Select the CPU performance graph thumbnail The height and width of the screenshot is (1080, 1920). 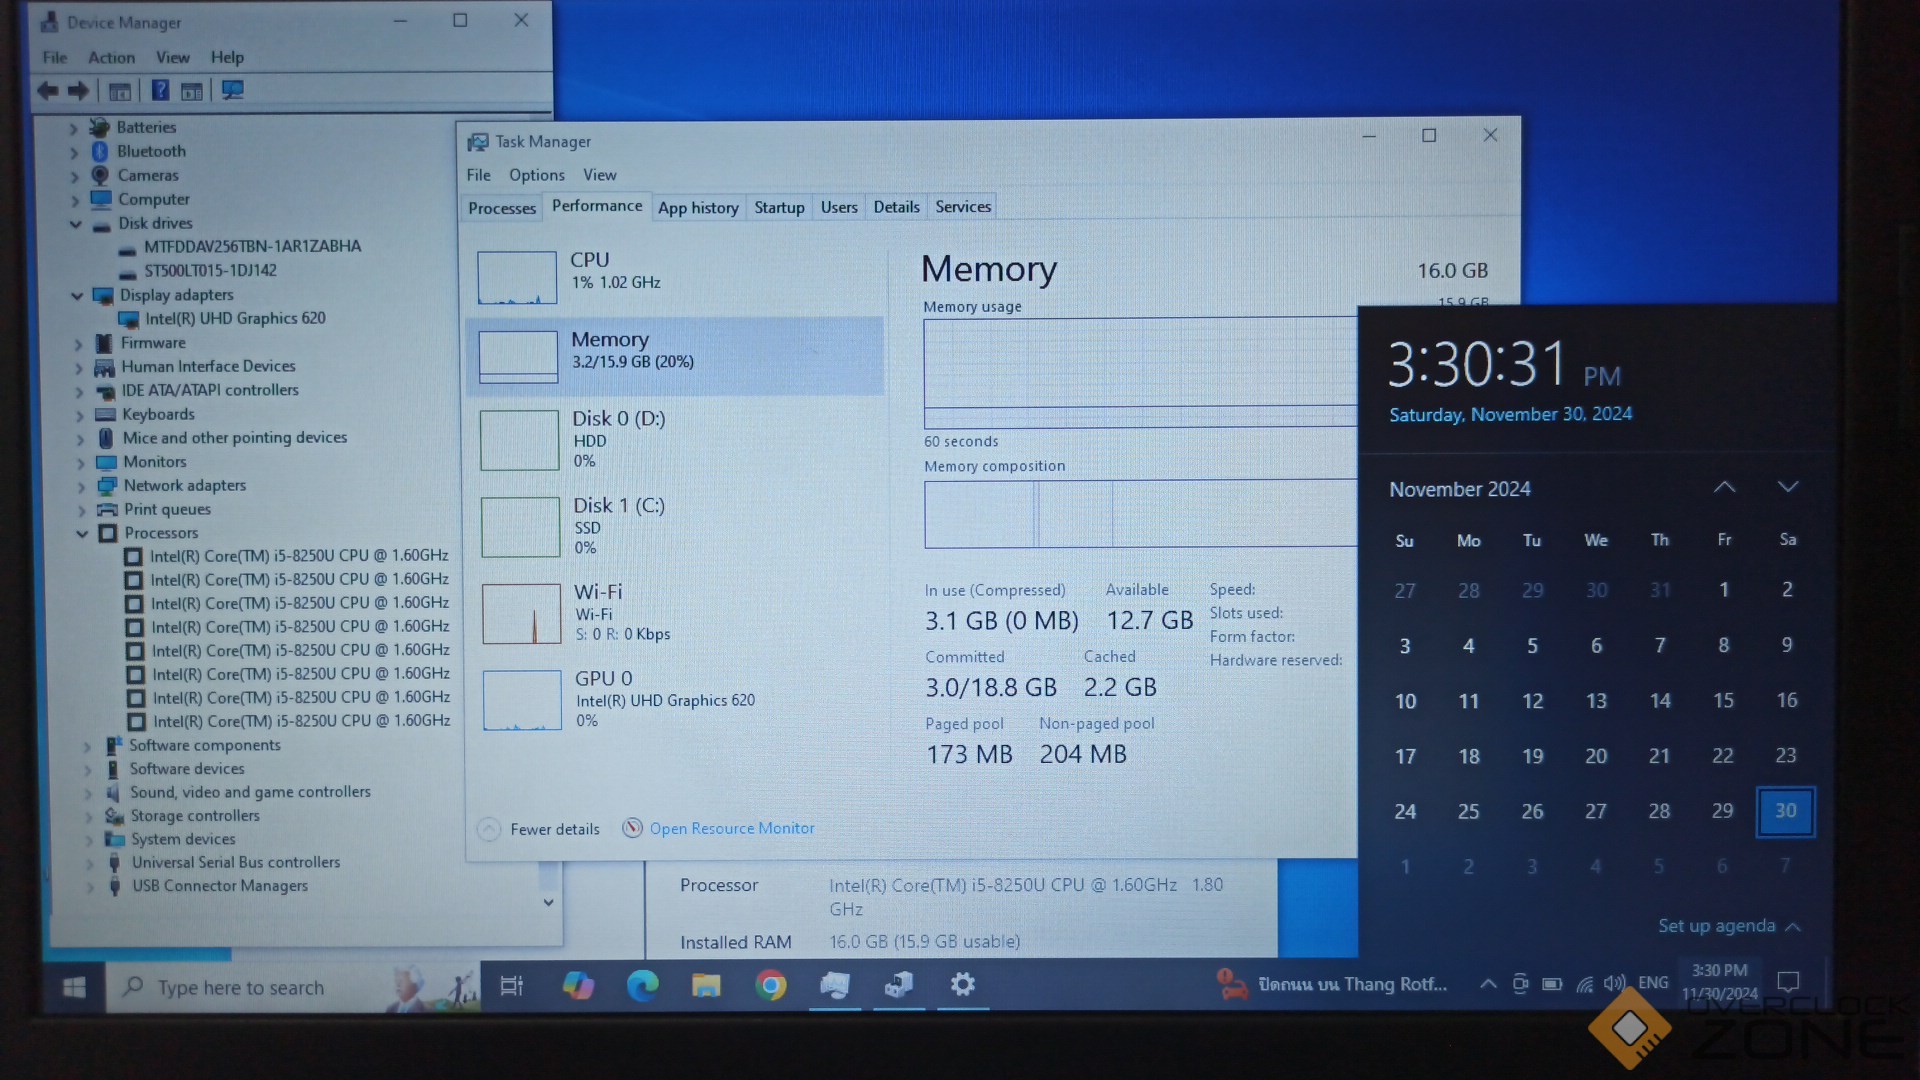(517, 277)
